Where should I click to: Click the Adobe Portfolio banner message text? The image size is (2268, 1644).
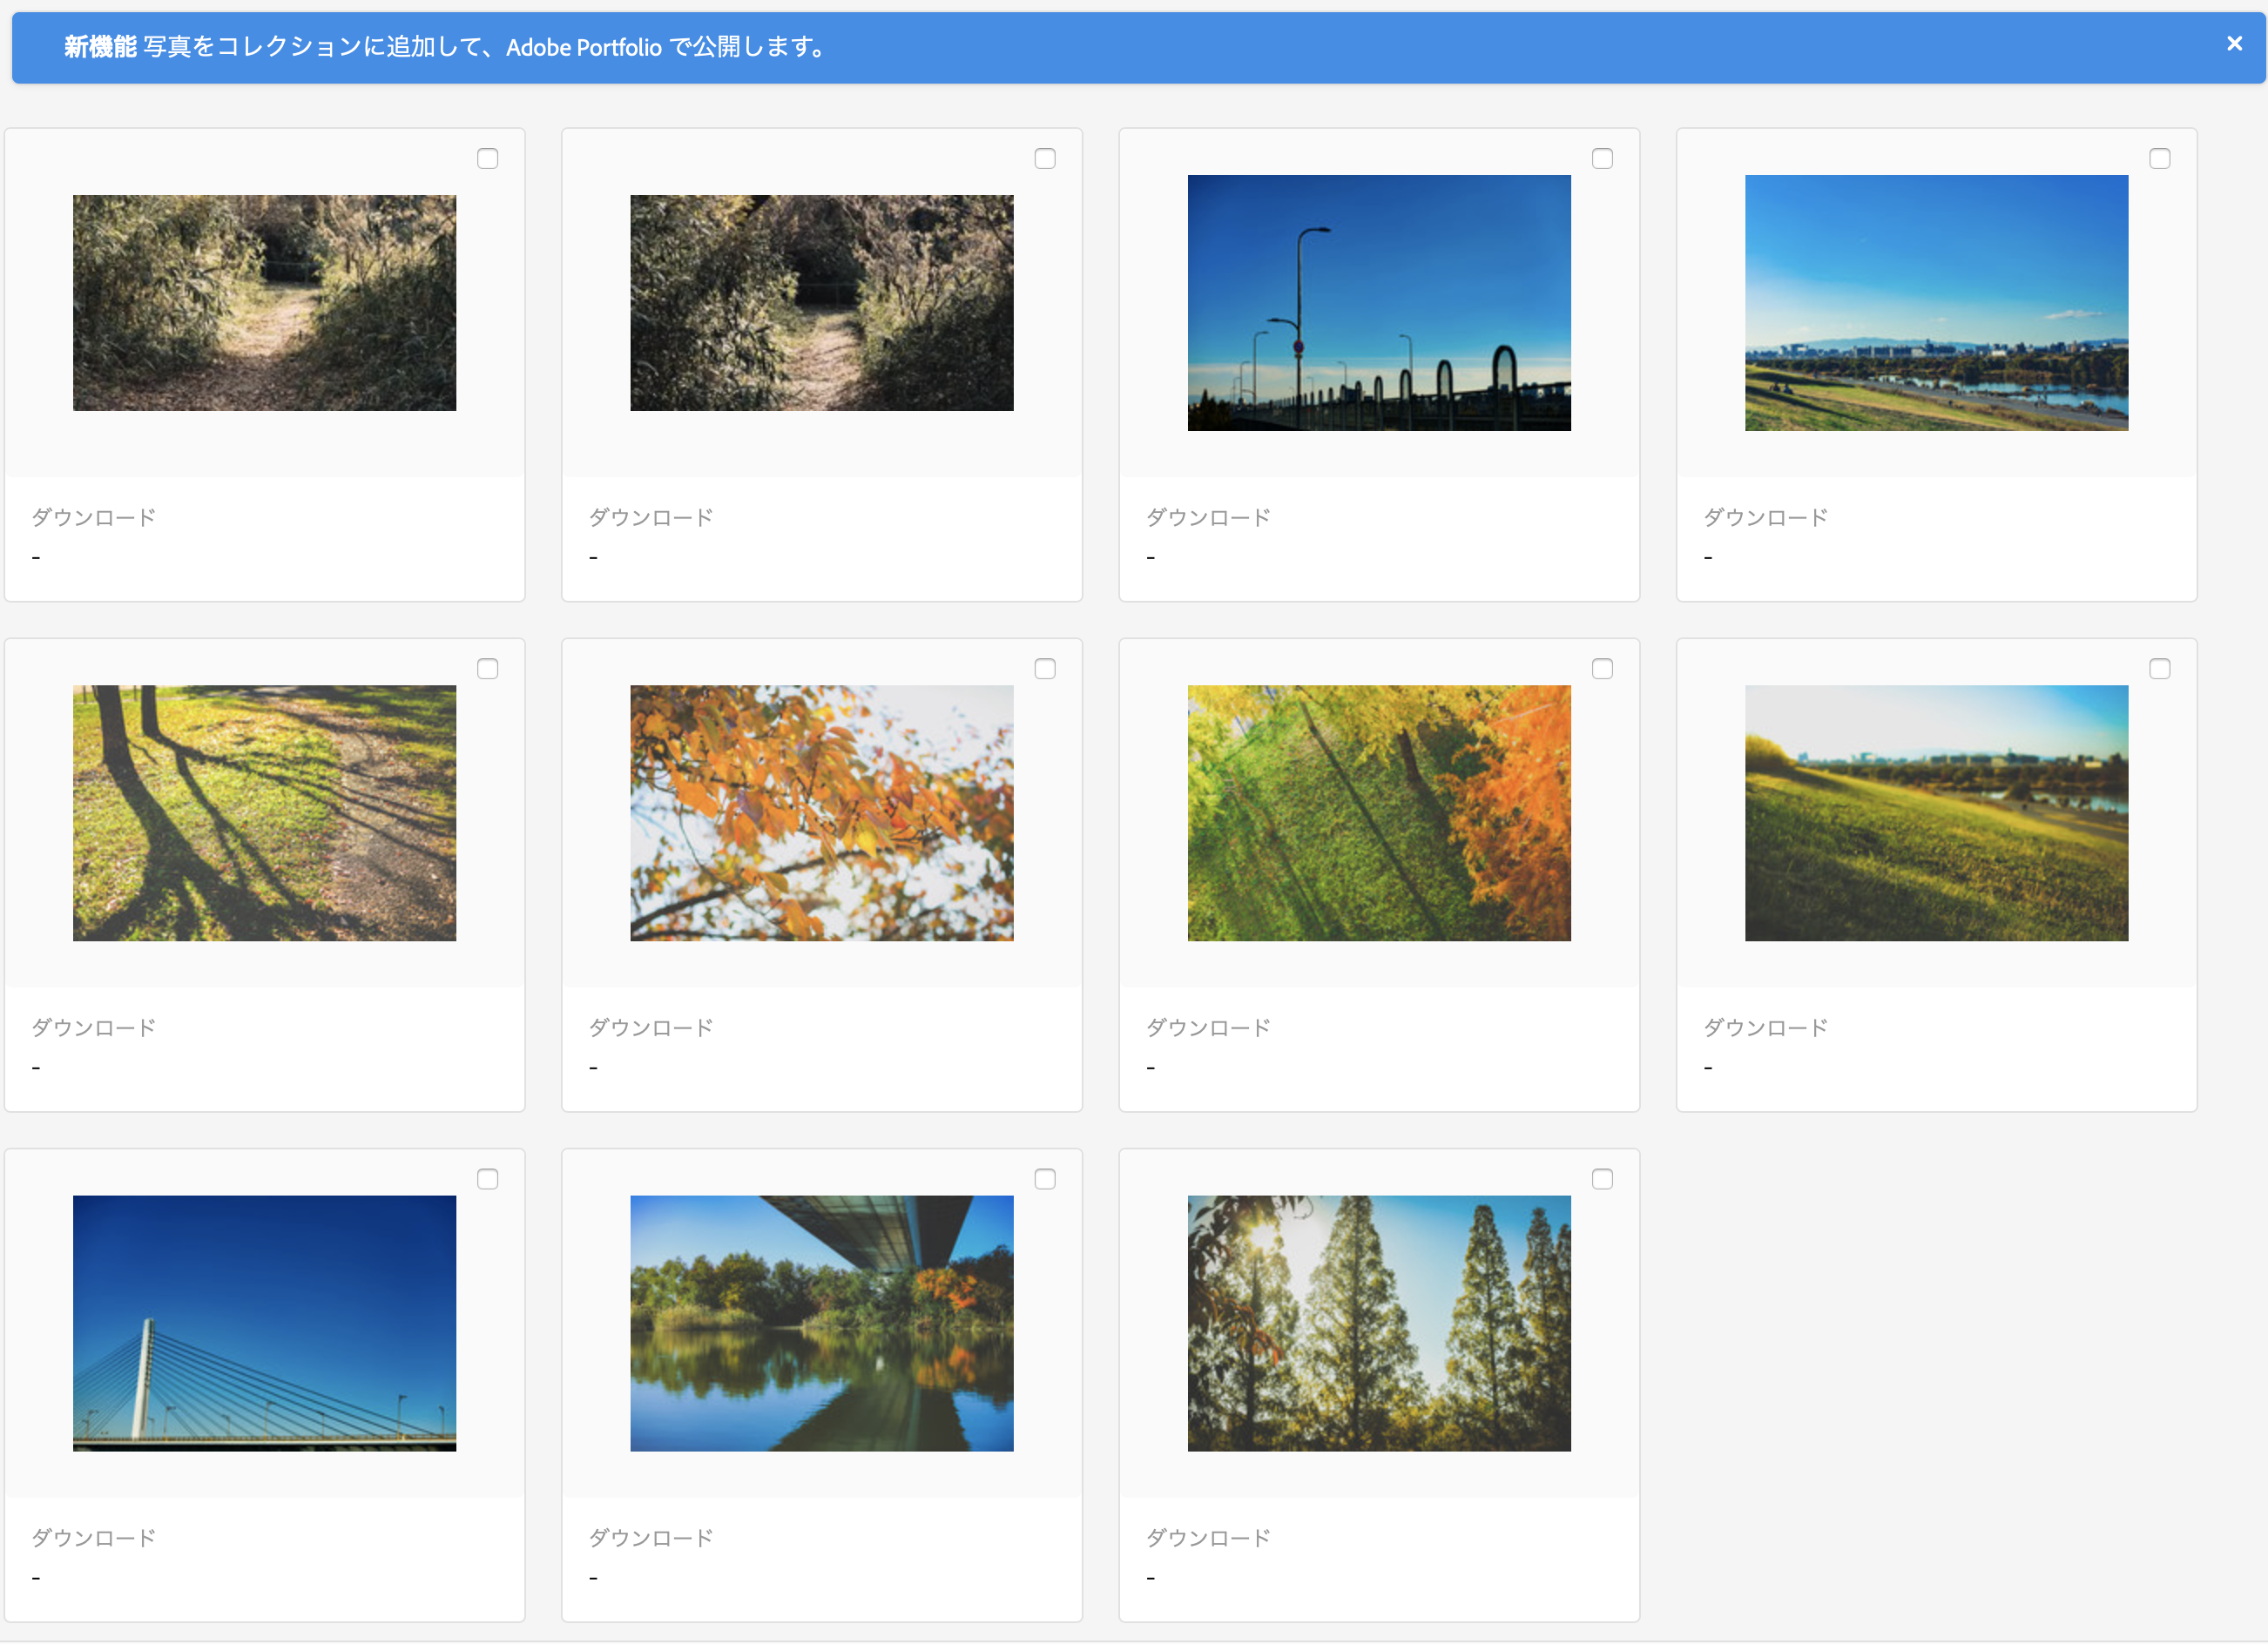pos(485,46)
